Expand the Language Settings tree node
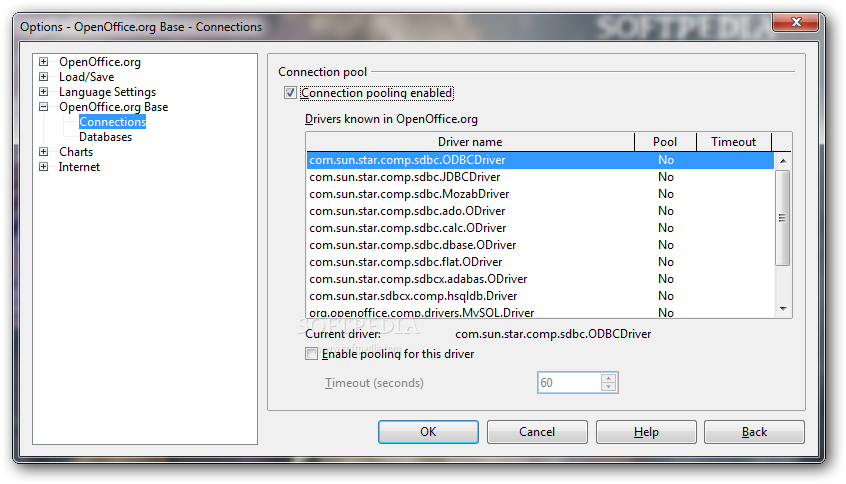The image size is (846, 484). (x=44, y=92)
